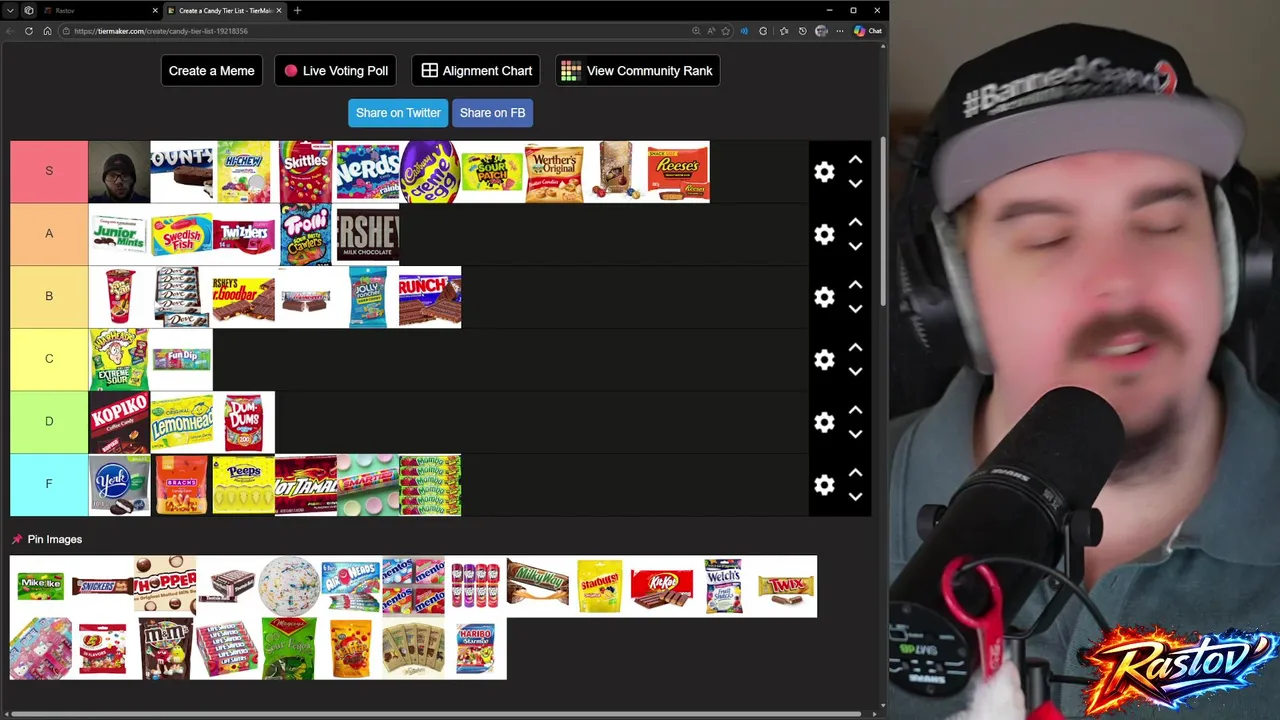Select Twizzlers in A tier

click(243, 234)
